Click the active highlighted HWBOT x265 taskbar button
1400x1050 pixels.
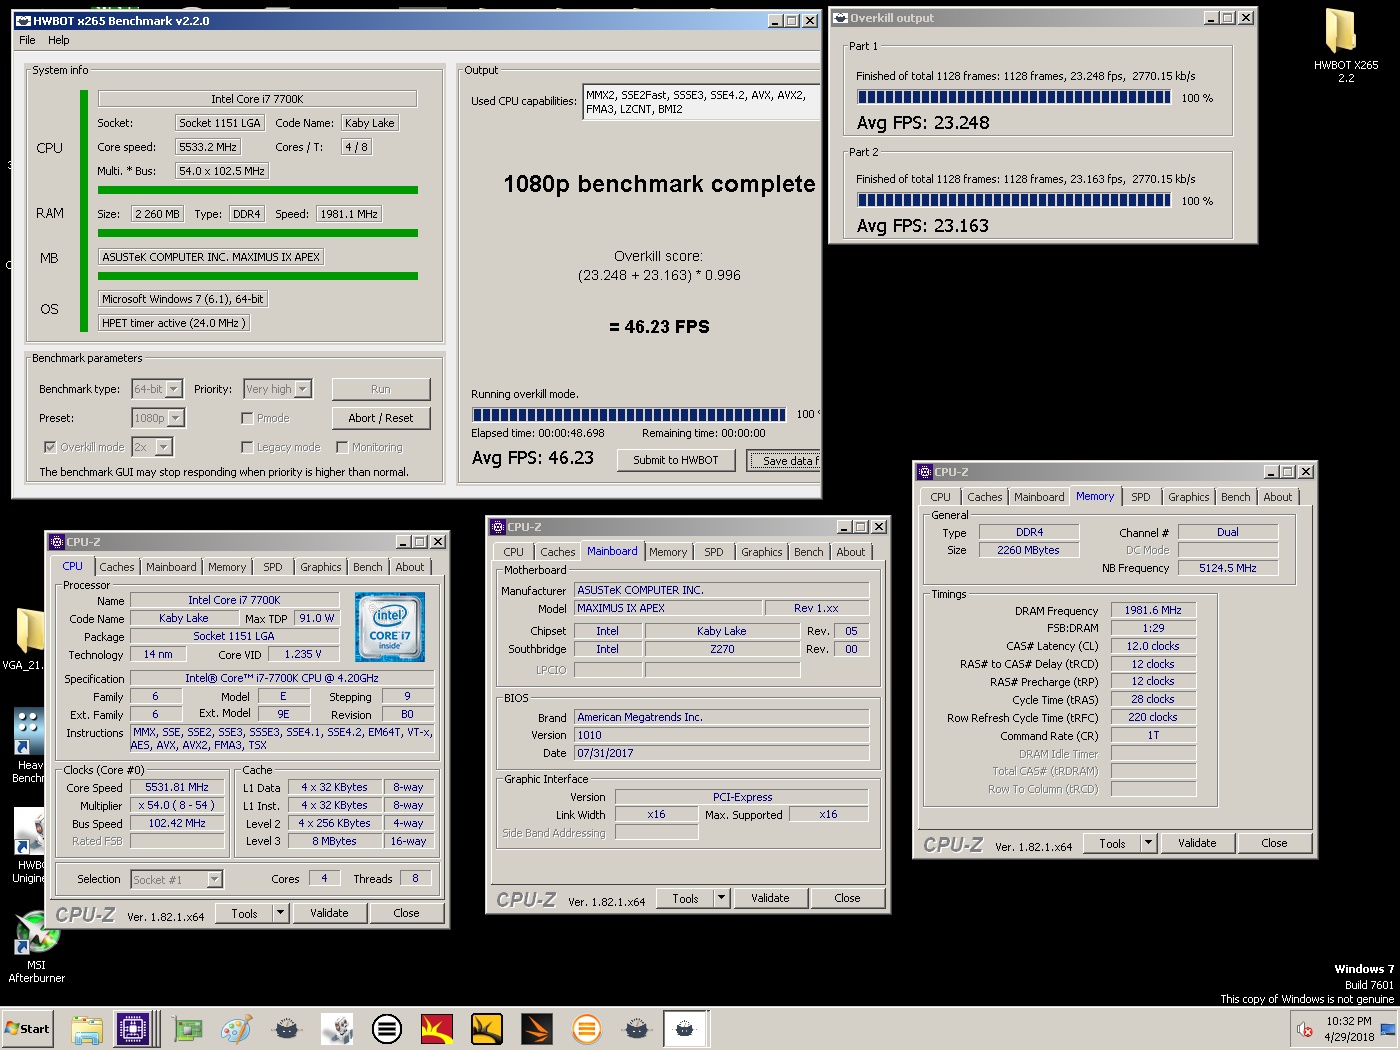685,1029
